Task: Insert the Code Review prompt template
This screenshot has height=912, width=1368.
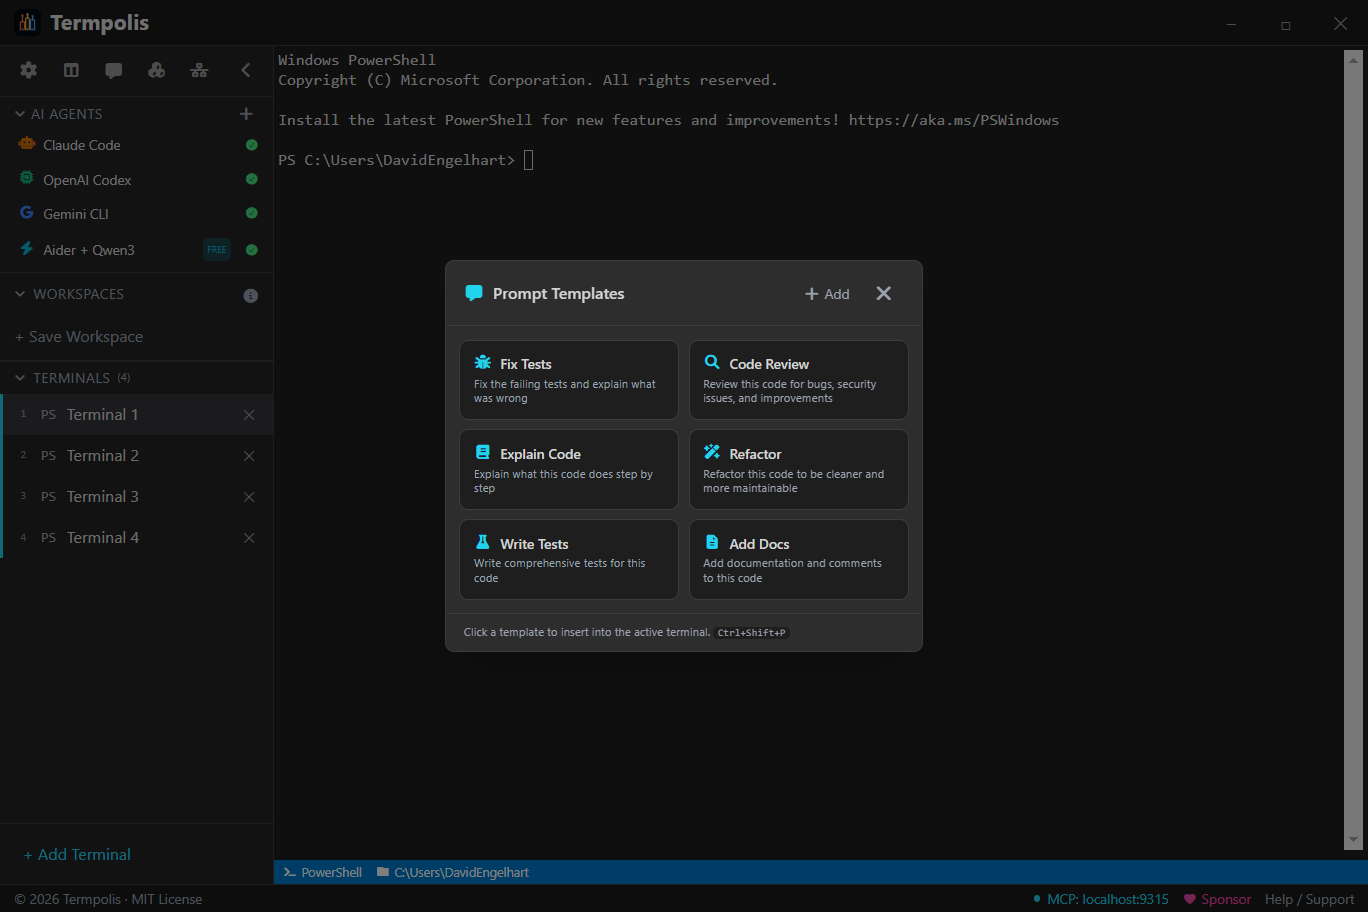Action: point(798,380)
